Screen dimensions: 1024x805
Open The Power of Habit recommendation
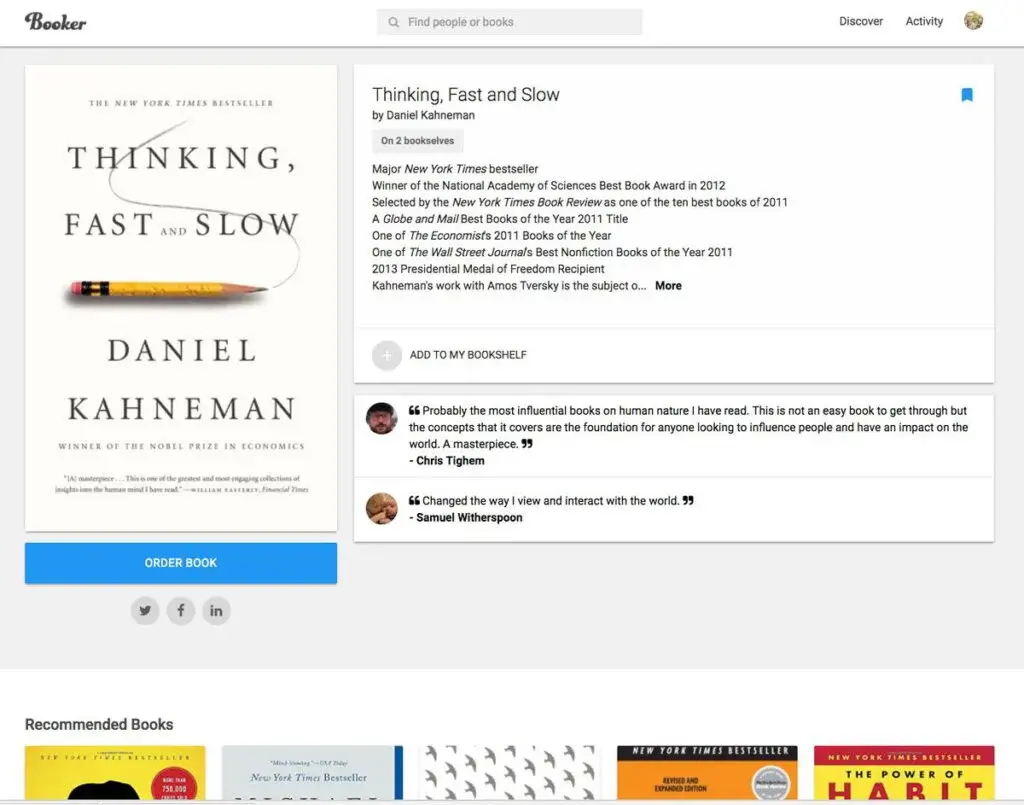pyautogui.click(x=904, y=773)
